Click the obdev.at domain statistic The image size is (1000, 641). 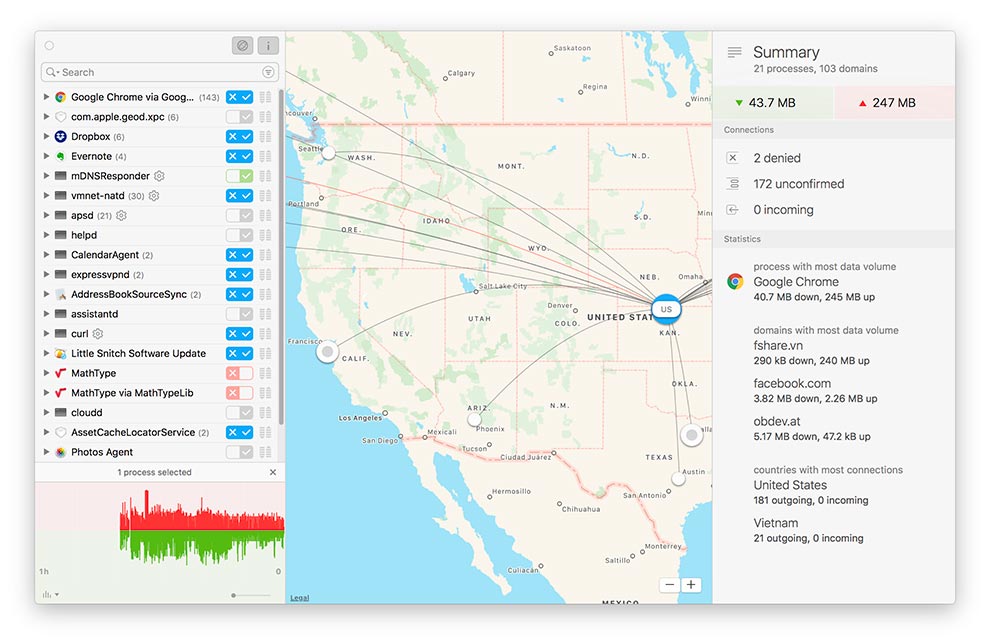tap(812, 429)
